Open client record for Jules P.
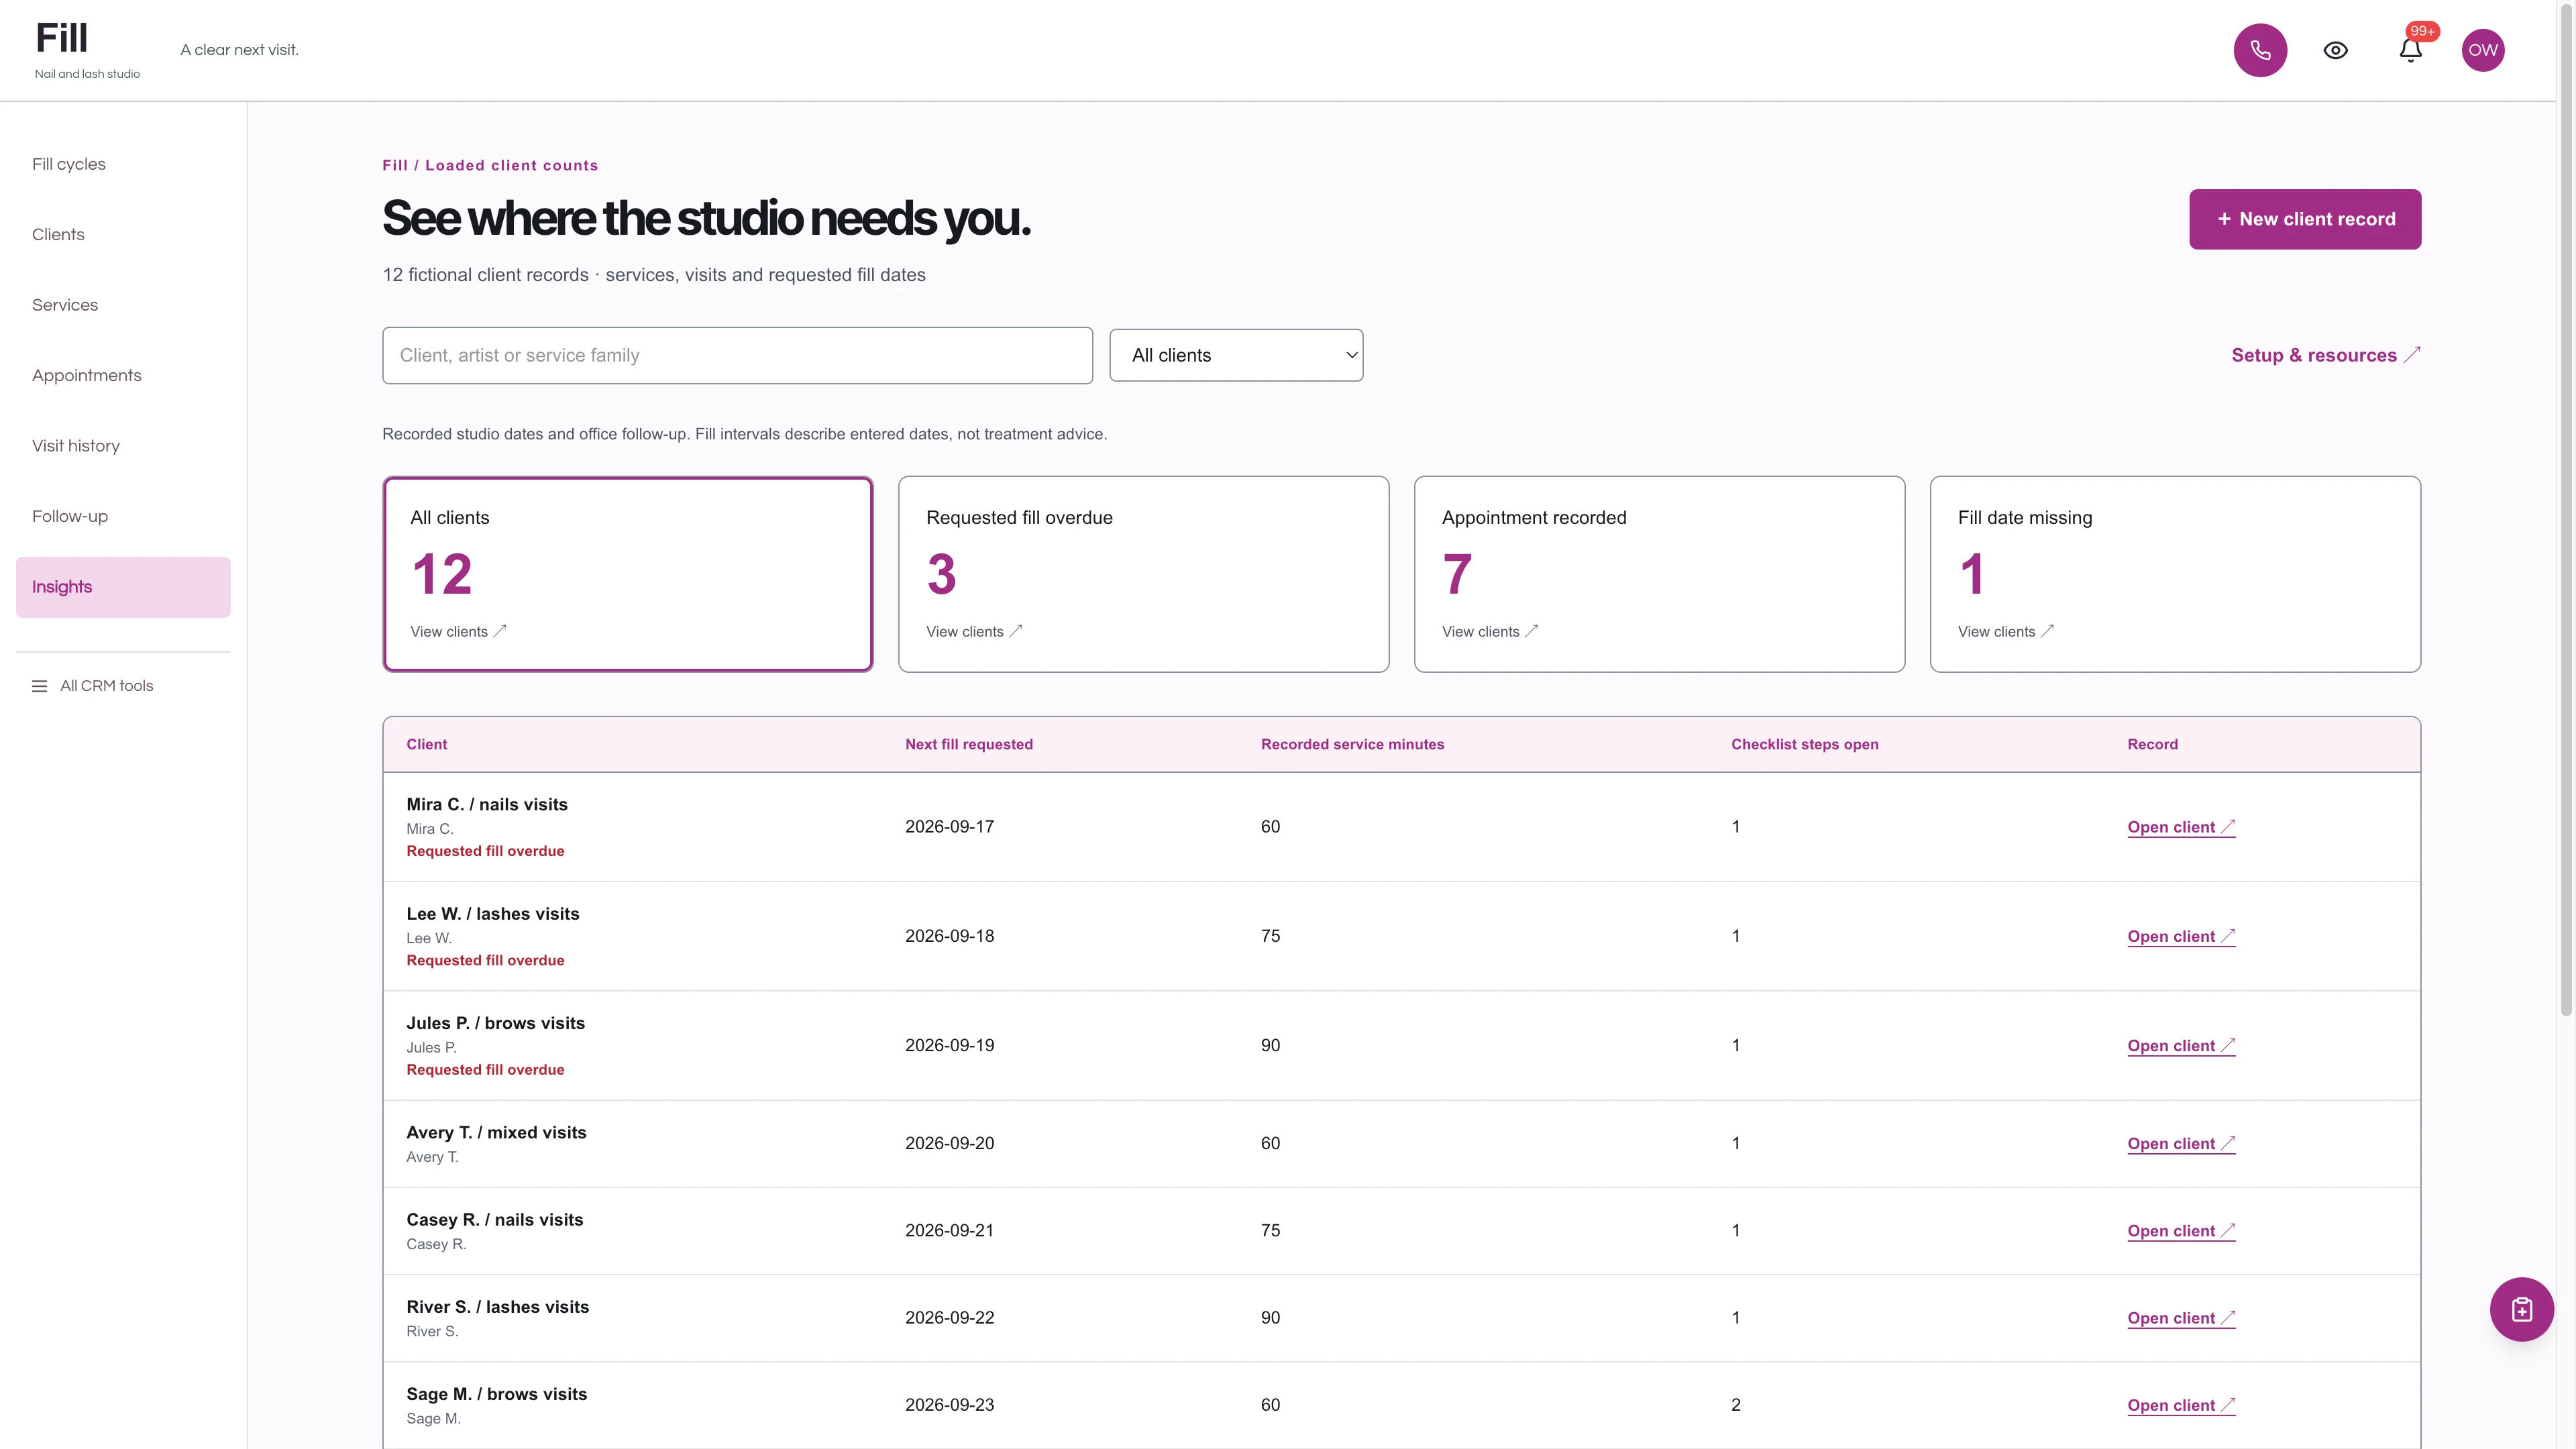The height and width of the screenshot is (1449, 2576). coord(2181,1046)
